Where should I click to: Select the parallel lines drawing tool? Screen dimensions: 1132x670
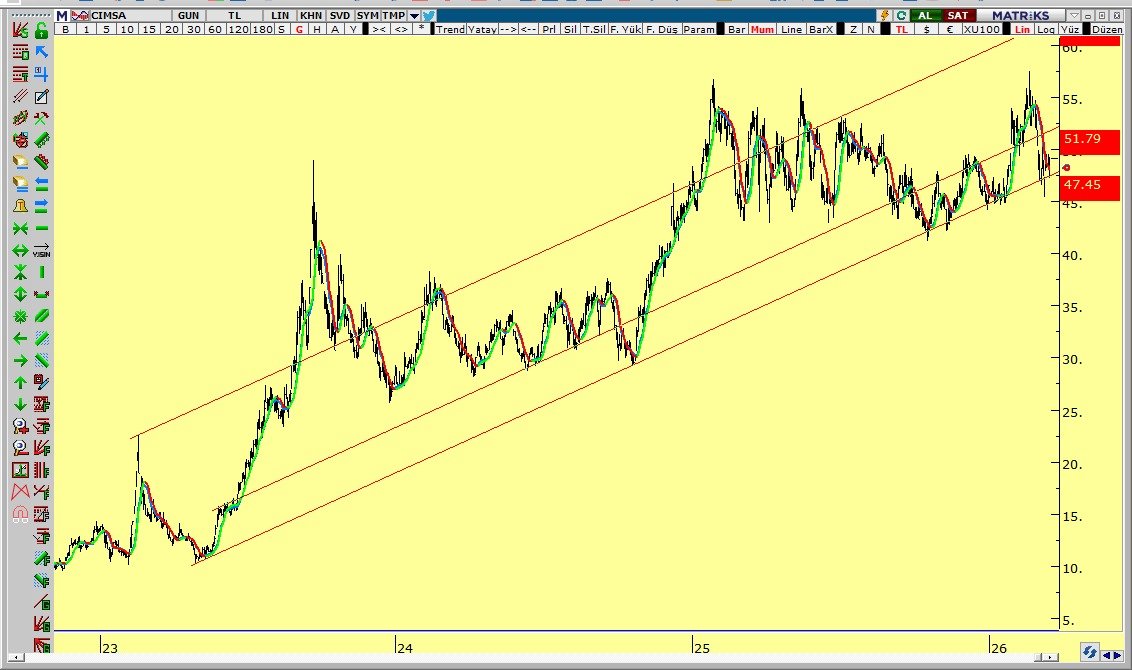click(20, 96)
